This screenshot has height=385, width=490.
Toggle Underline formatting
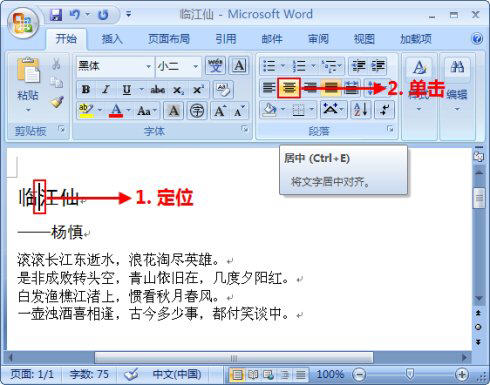click(x=127, y=89)
